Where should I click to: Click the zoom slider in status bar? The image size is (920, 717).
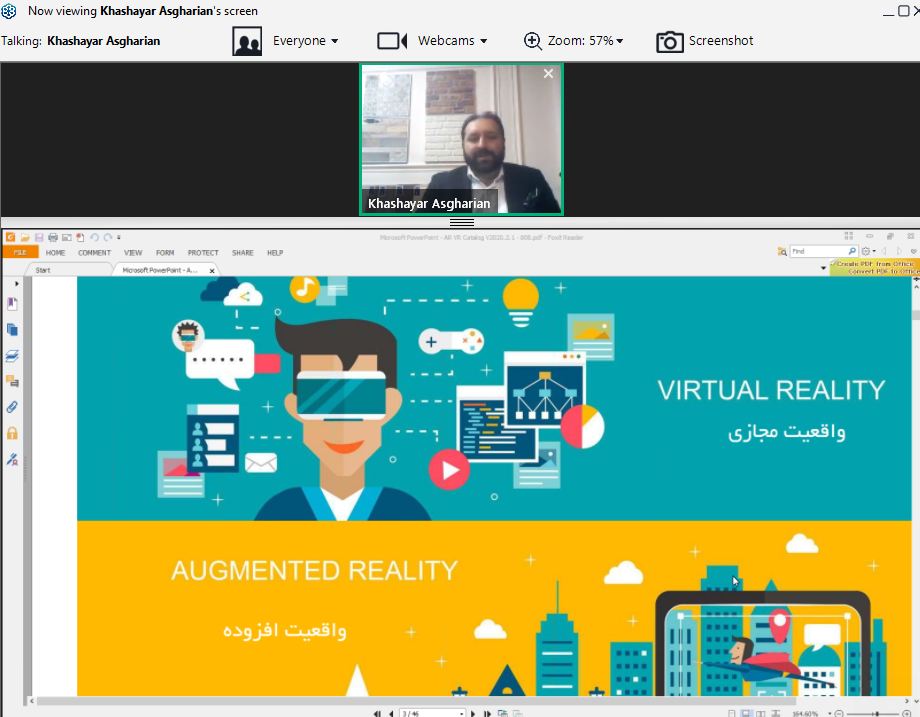(x=878, y=713)
